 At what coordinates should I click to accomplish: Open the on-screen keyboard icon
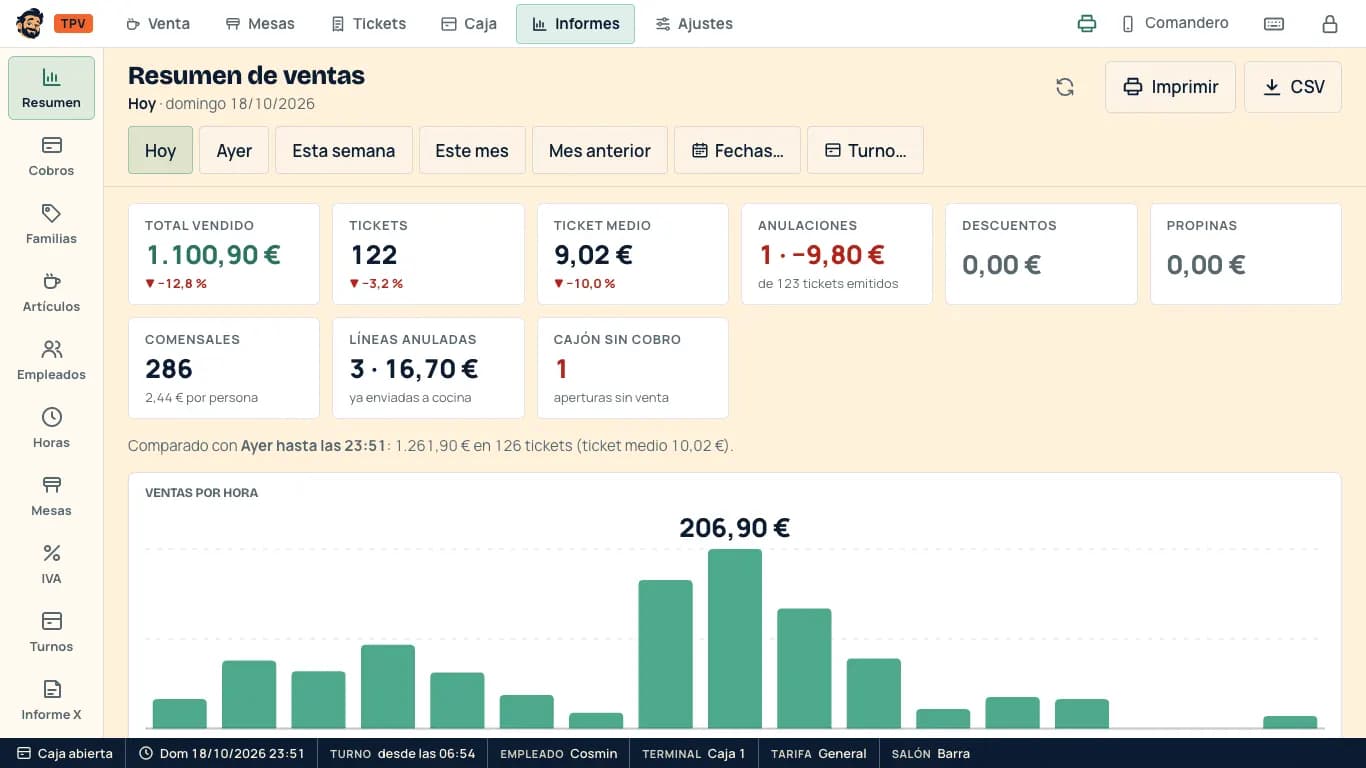[1274, 24]
